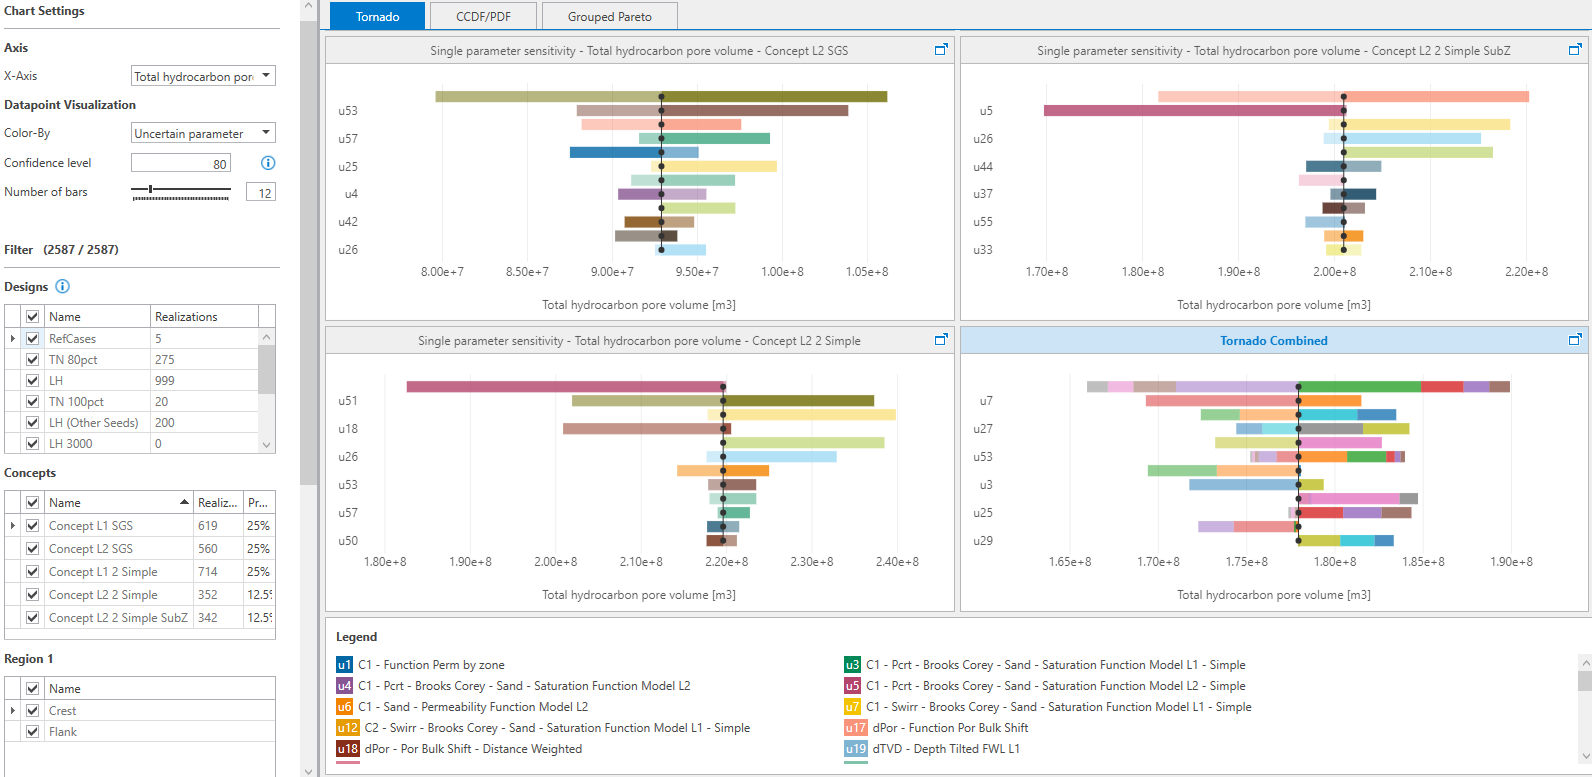Uncheck the LH design checkbox

tap(33, 381)
